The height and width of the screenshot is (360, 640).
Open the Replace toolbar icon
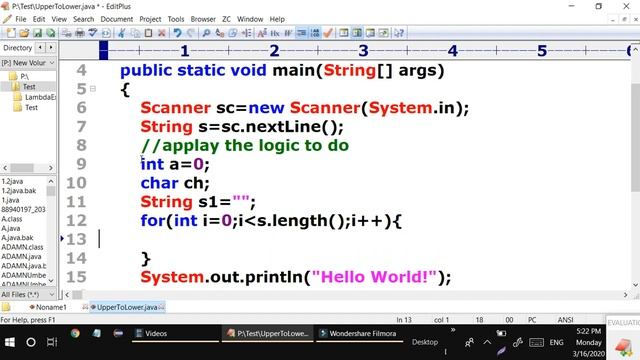pos(220,33)
